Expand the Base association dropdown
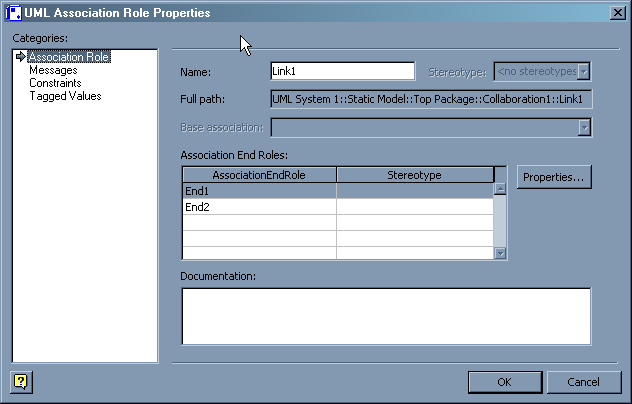632x404 pixels. (x=584, y=128)
